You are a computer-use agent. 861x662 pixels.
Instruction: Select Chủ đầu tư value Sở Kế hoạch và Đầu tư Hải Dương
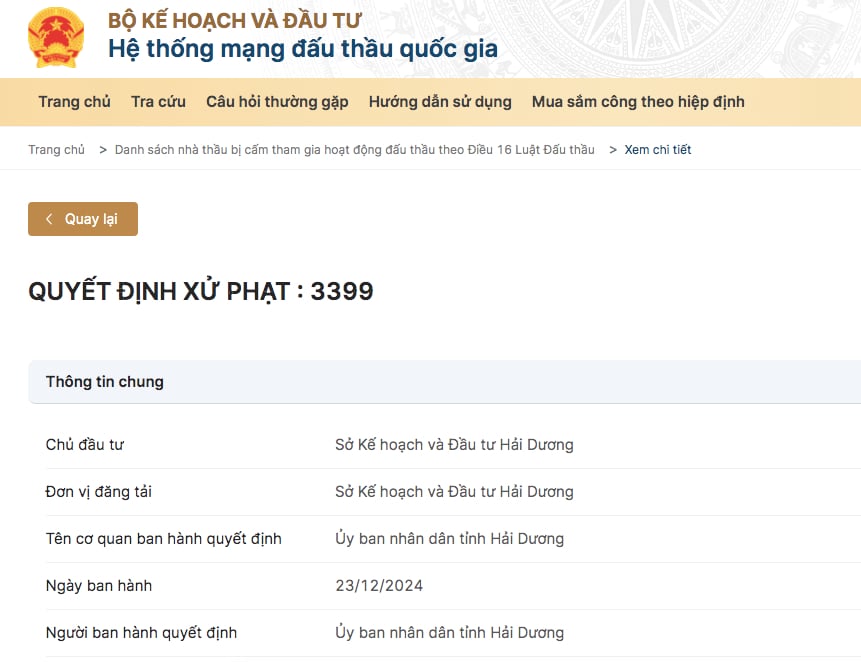[454, 444]
